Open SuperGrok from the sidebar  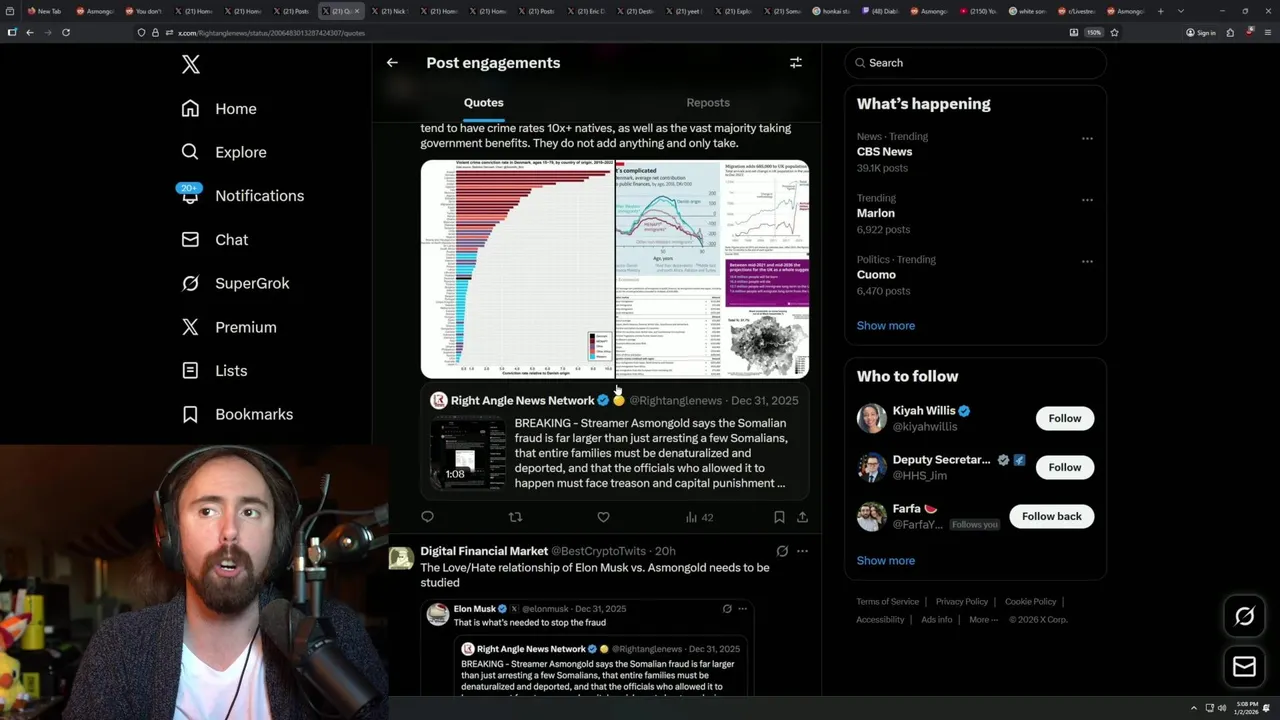pos(235,283)
